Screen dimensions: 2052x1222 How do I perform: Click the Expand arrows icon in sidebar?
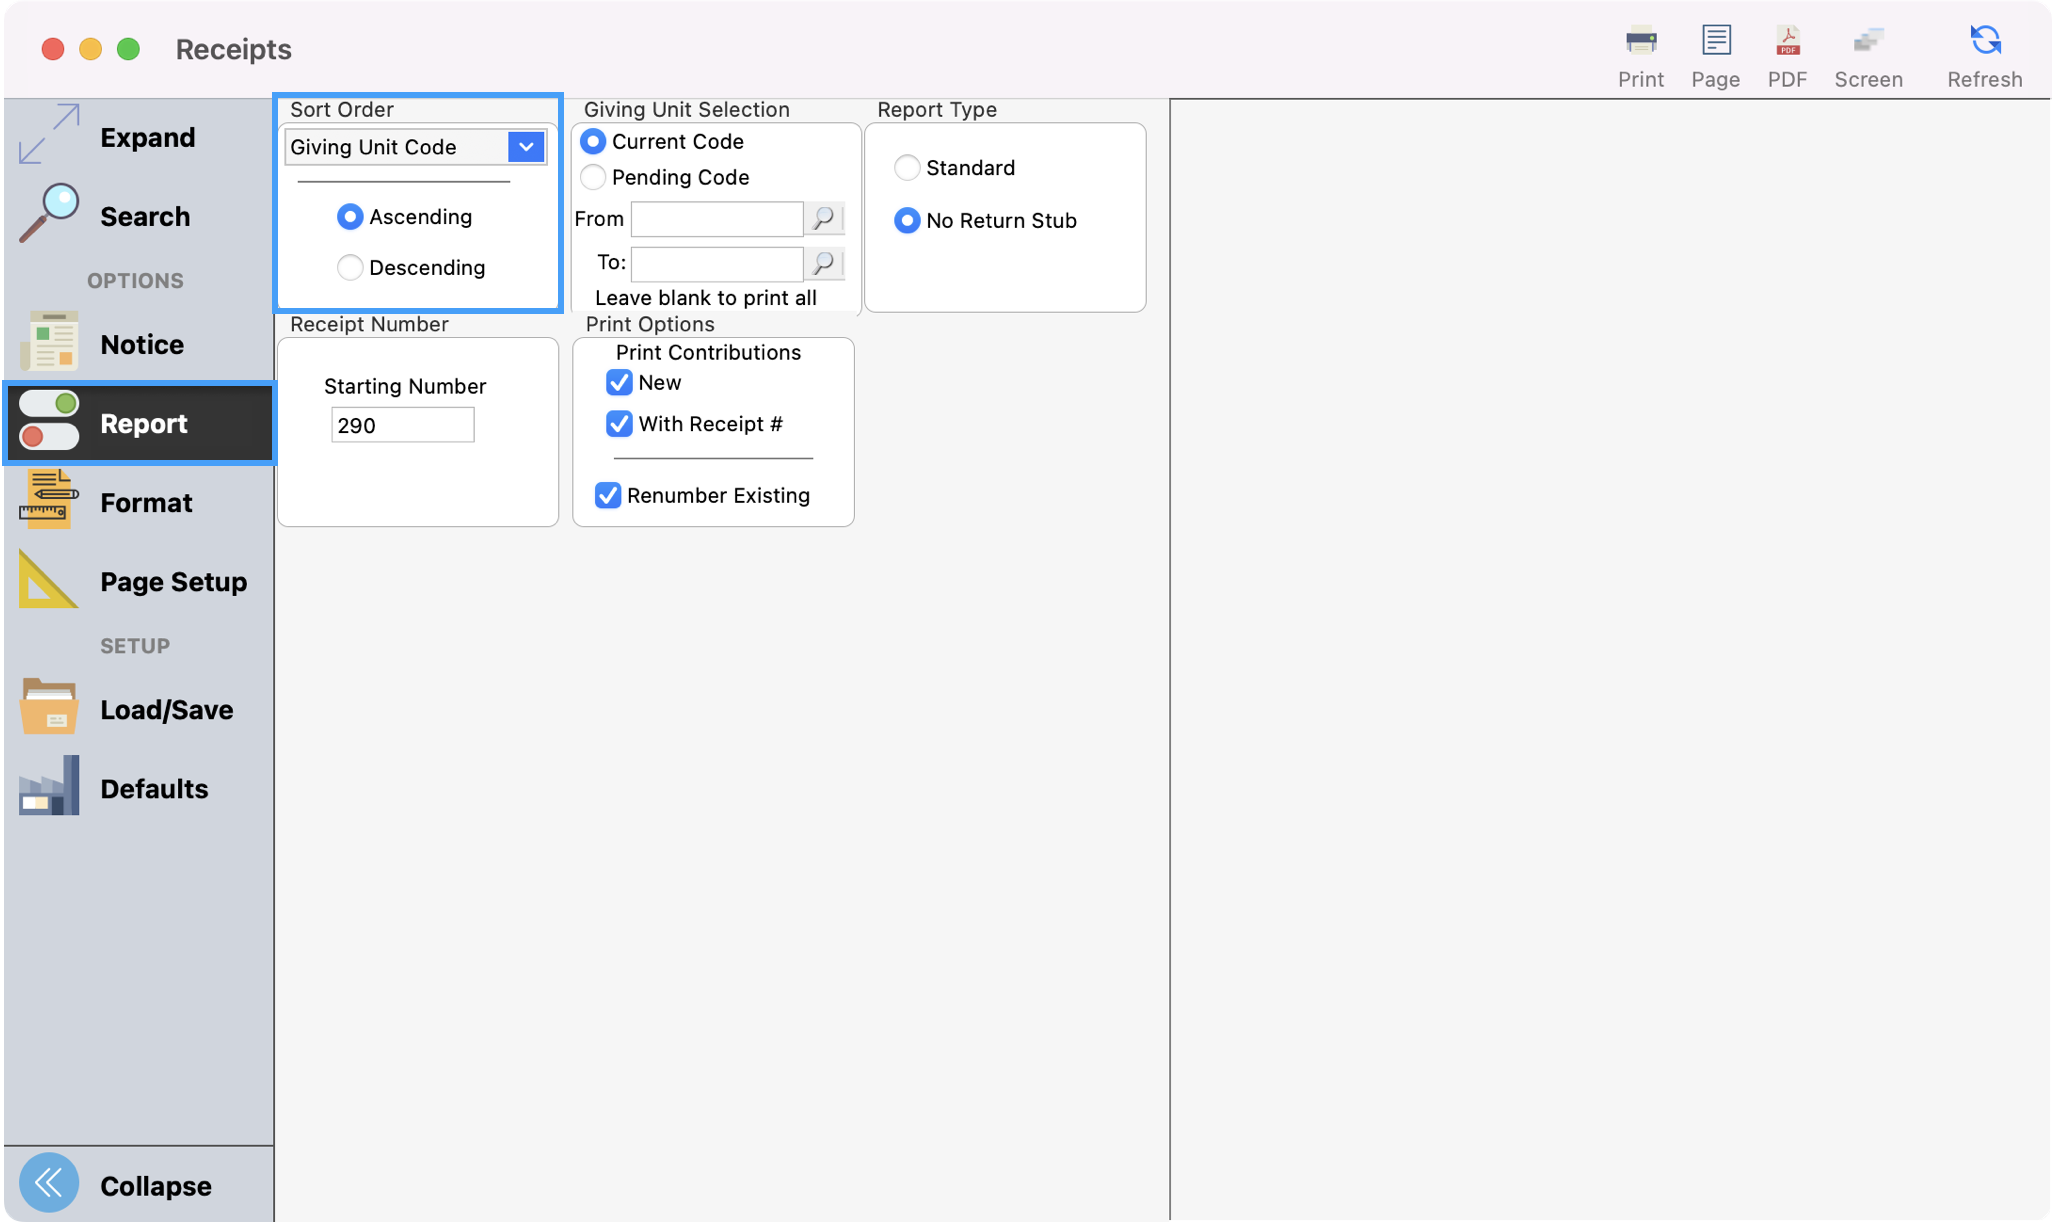(x=48, y=136)
